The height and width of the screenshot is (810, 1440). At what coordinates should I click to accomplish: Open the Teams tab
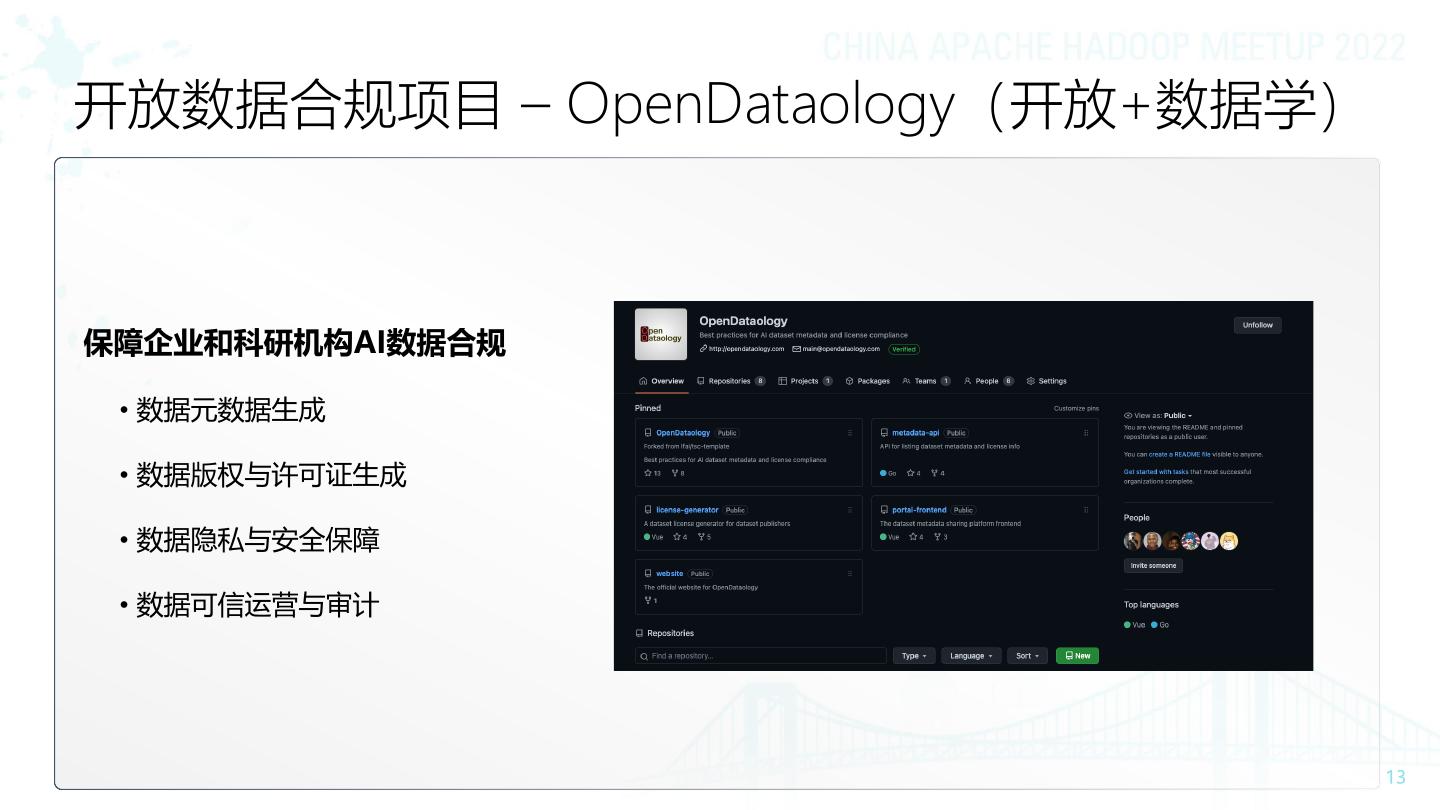click(927, 381)
